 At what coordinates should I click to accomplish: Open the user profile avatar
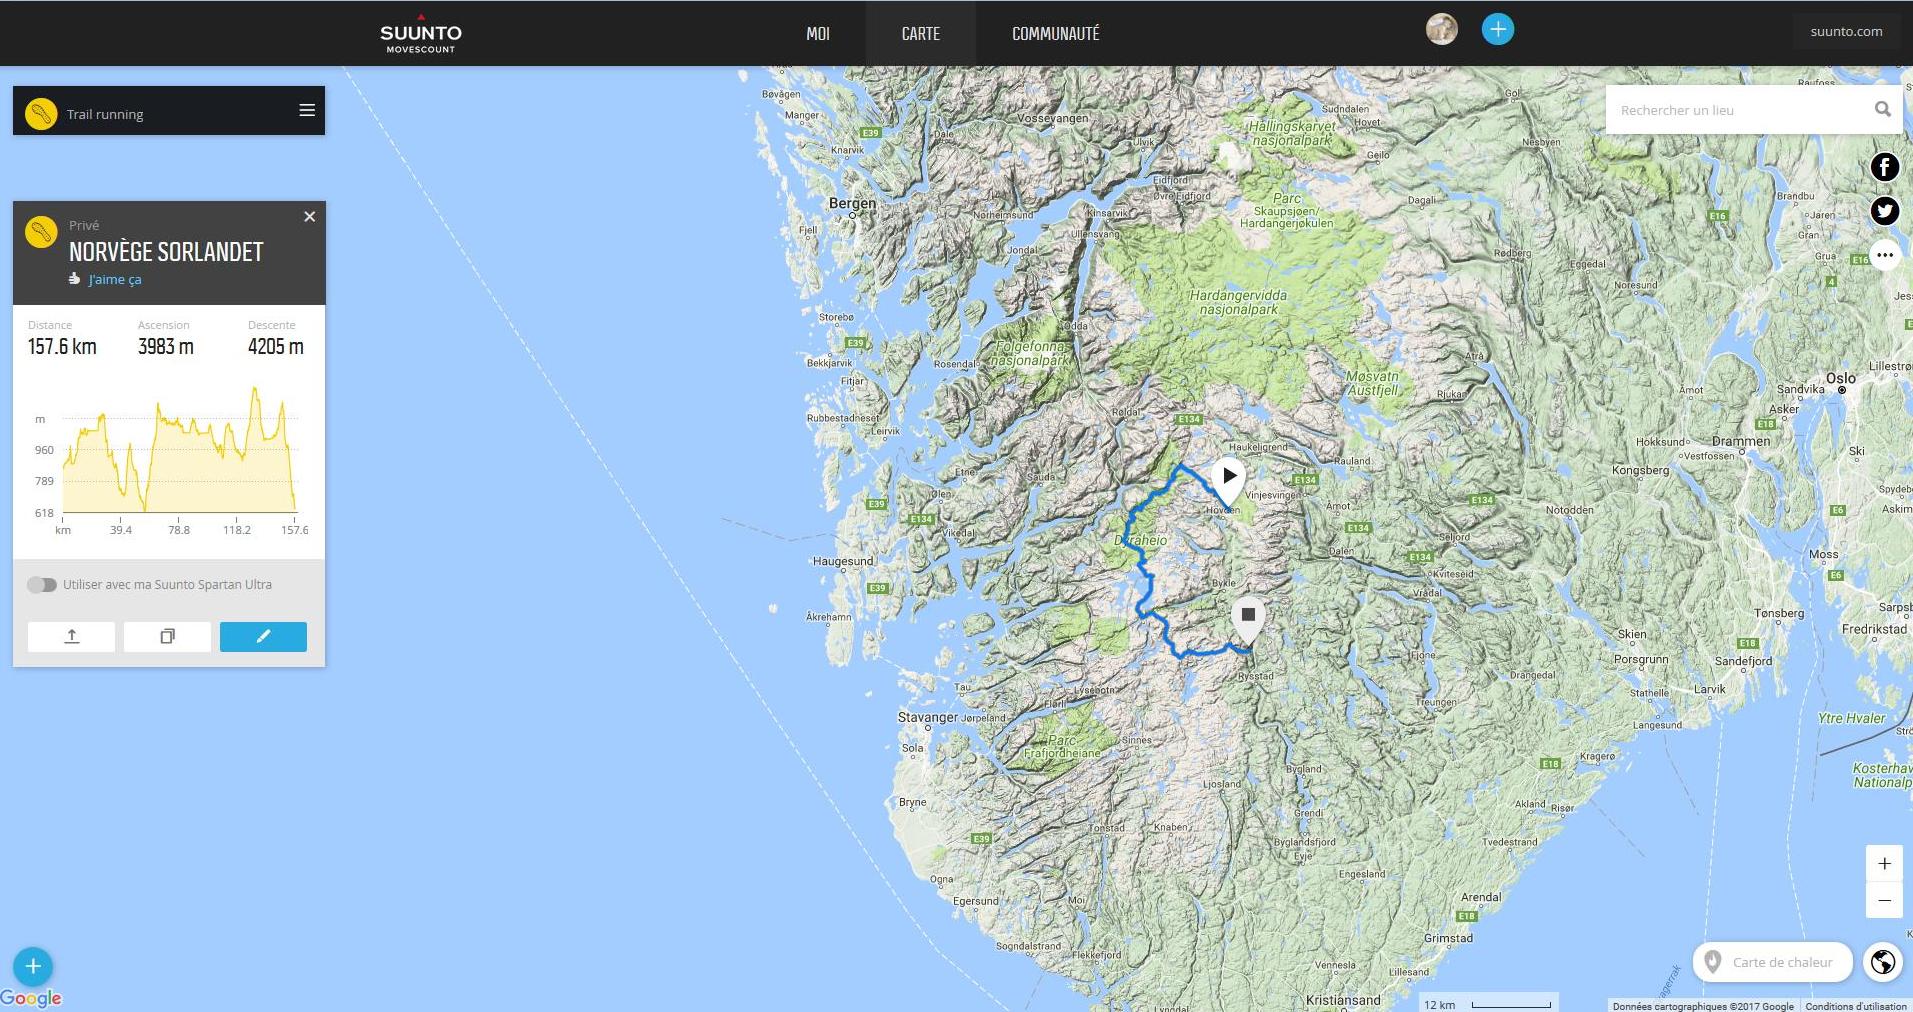point(1441,29)
